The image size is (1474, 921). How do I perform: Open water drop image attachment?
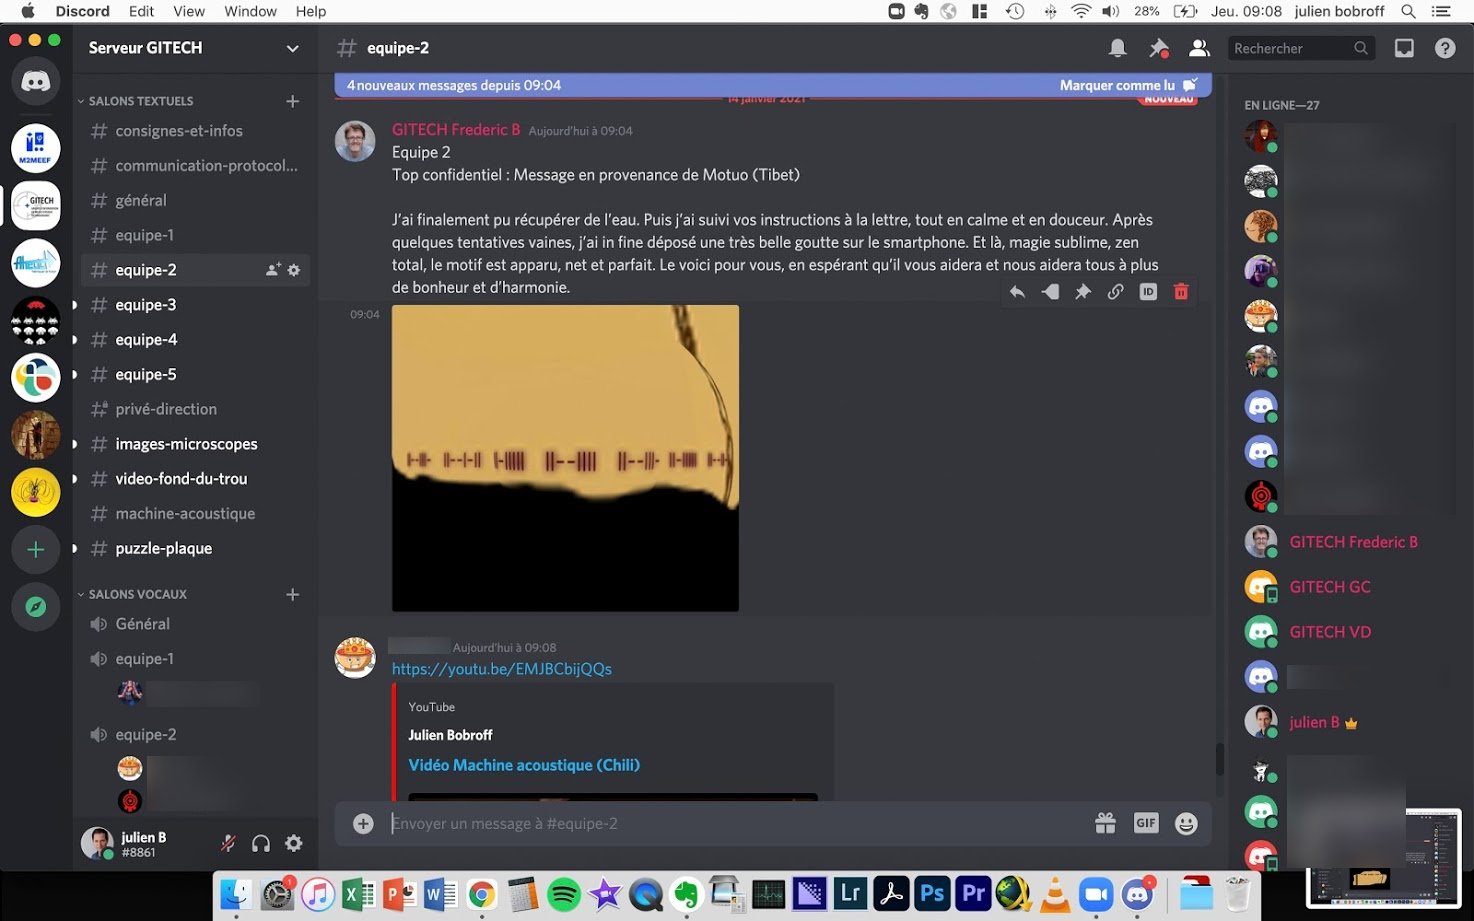565,458
